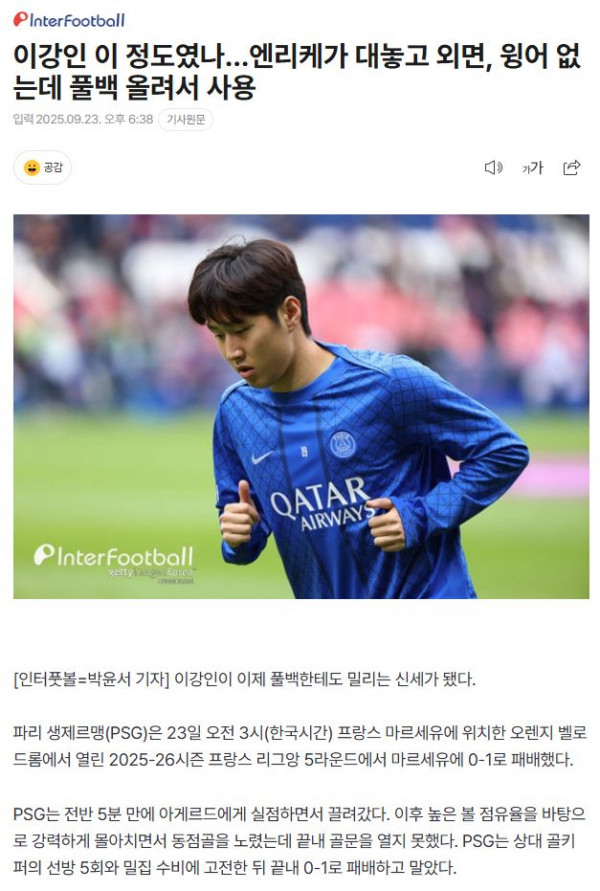
Task: Listen to the article with the speaker icon
Action: click(493, 168)
